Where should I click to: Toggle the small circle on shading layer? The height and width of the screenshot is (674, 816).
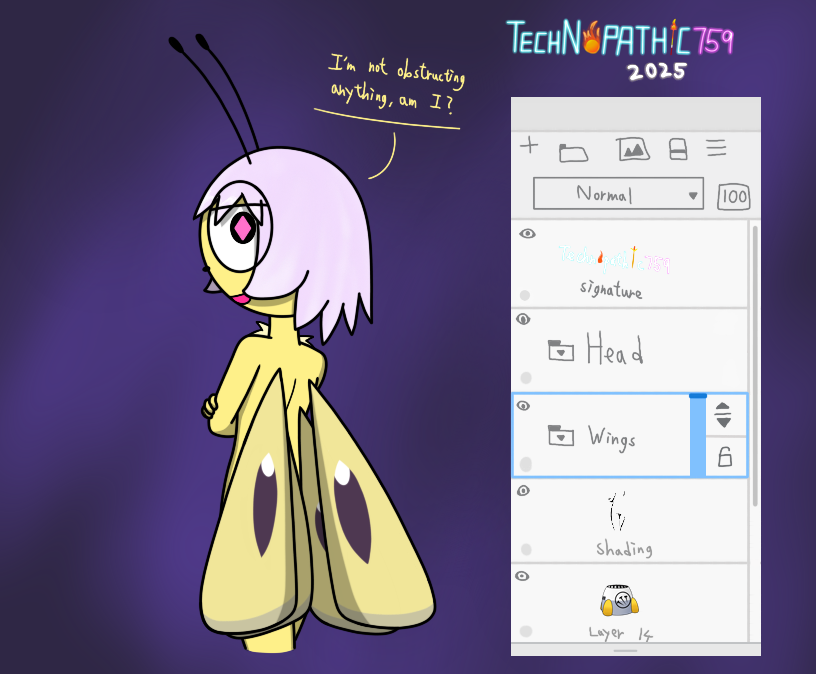point(526,550)
